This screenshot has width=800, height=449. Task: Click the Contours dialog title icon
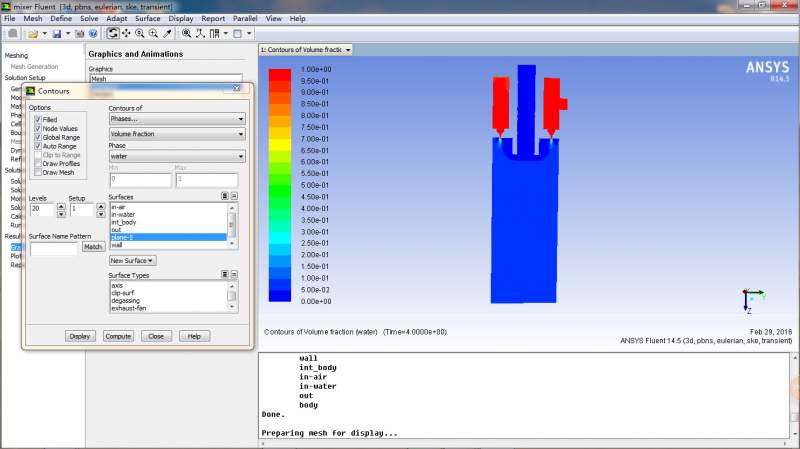click(x=31, y=91)
